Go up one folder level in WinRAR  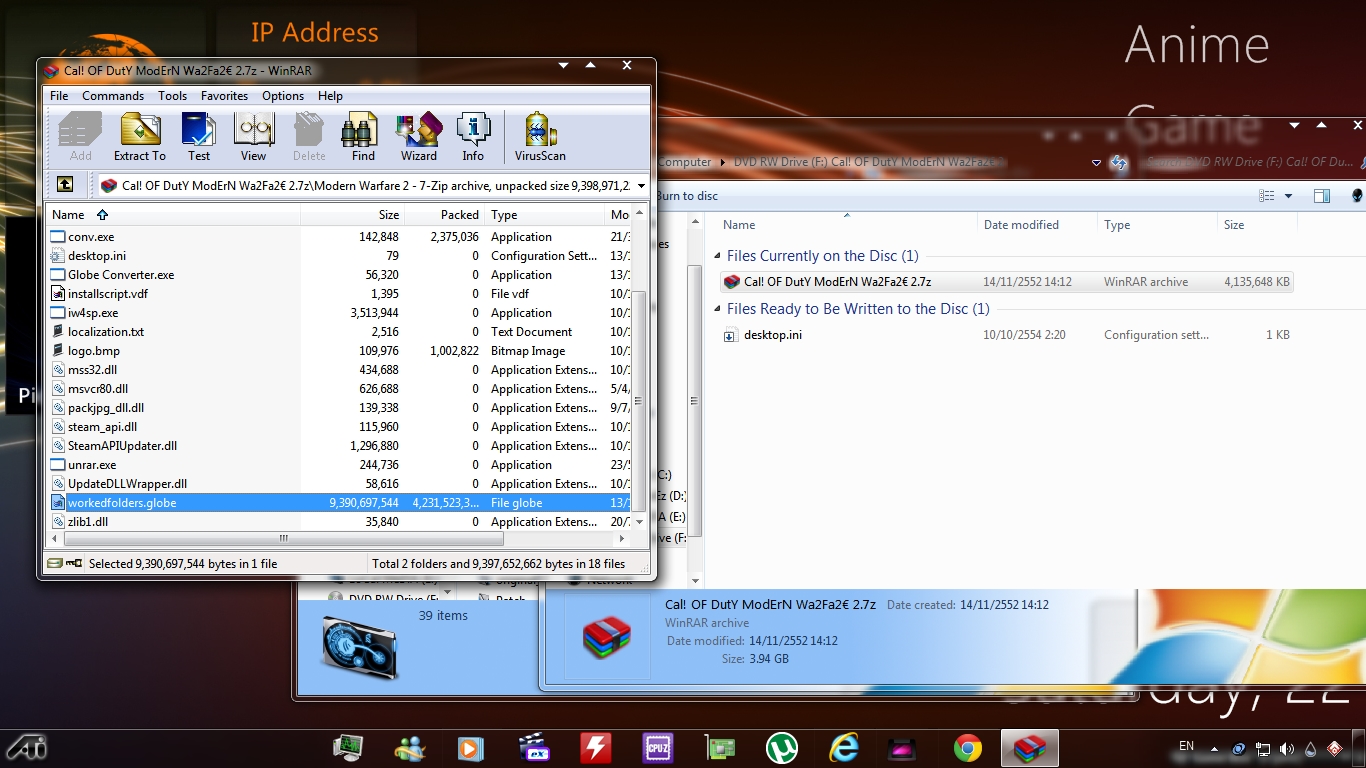tap(64, 184)
